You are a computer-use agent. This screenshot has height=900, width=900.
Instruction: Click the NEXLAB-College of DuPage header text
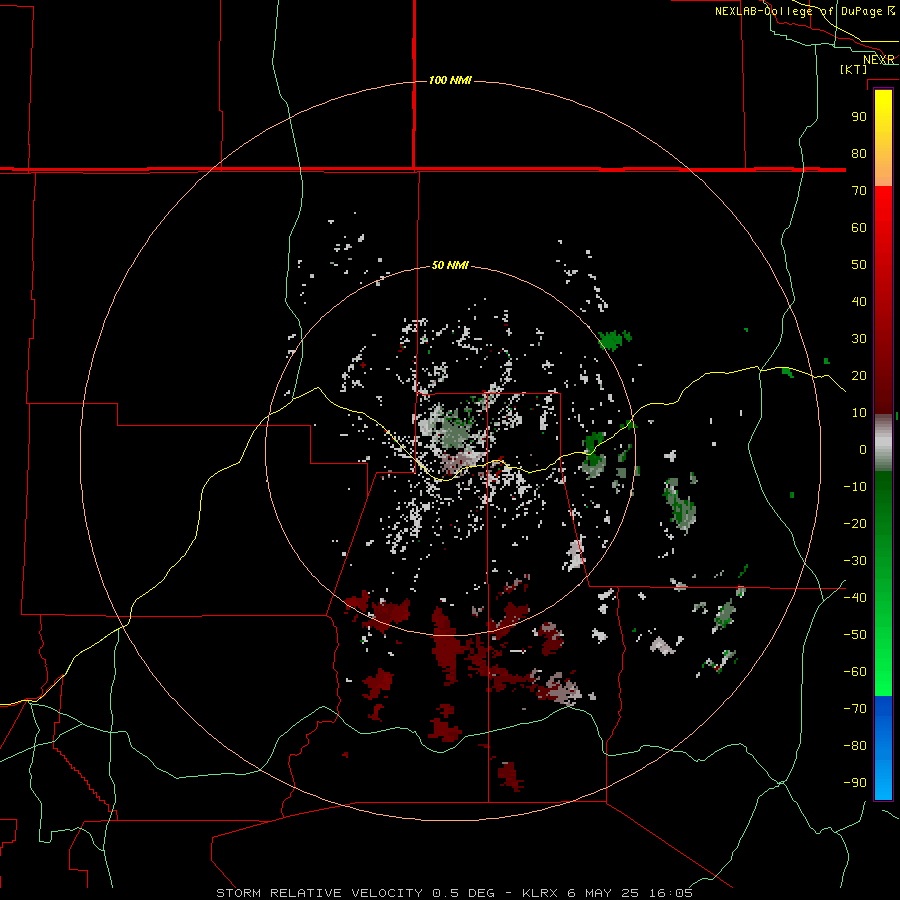tap(805, 11)
